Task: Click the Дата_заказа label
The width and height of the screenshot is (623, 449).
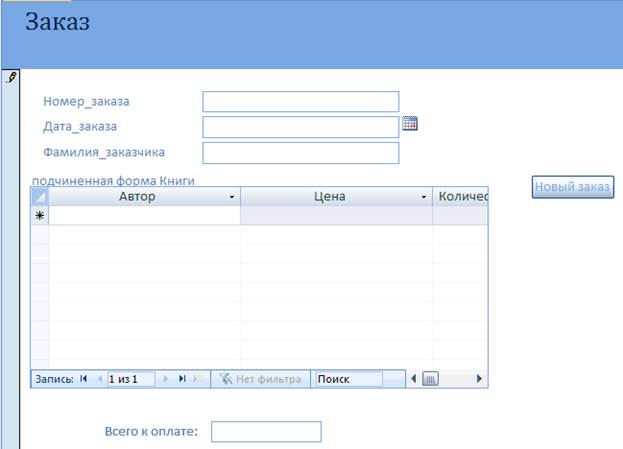Action: tap(80, 126)
